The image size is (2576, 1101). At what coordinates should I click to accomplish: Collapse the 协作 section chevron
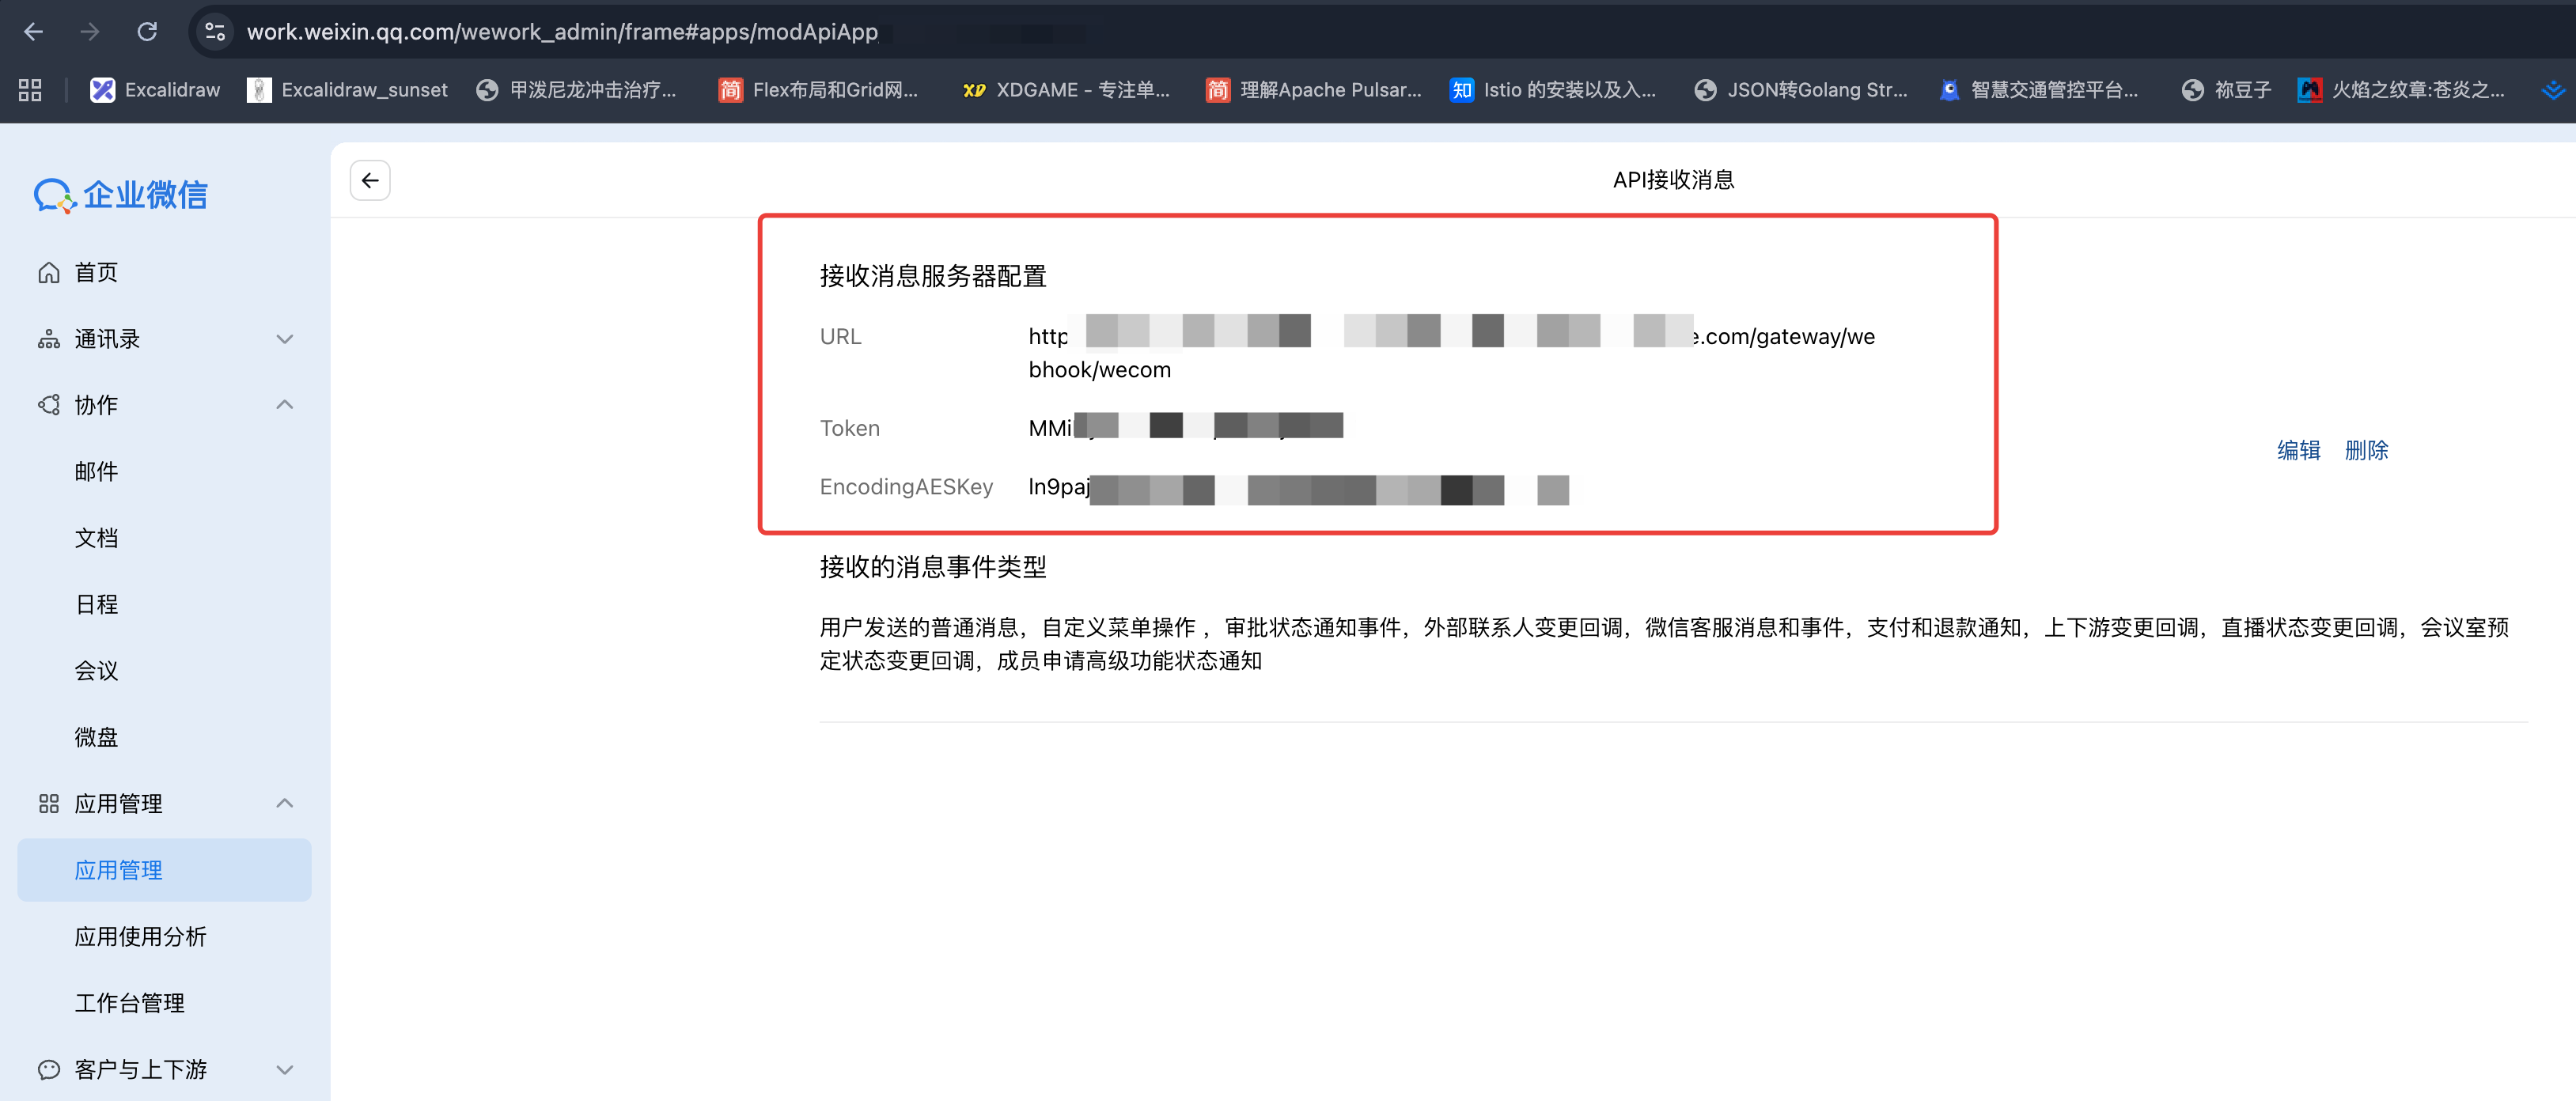(285, 404)
